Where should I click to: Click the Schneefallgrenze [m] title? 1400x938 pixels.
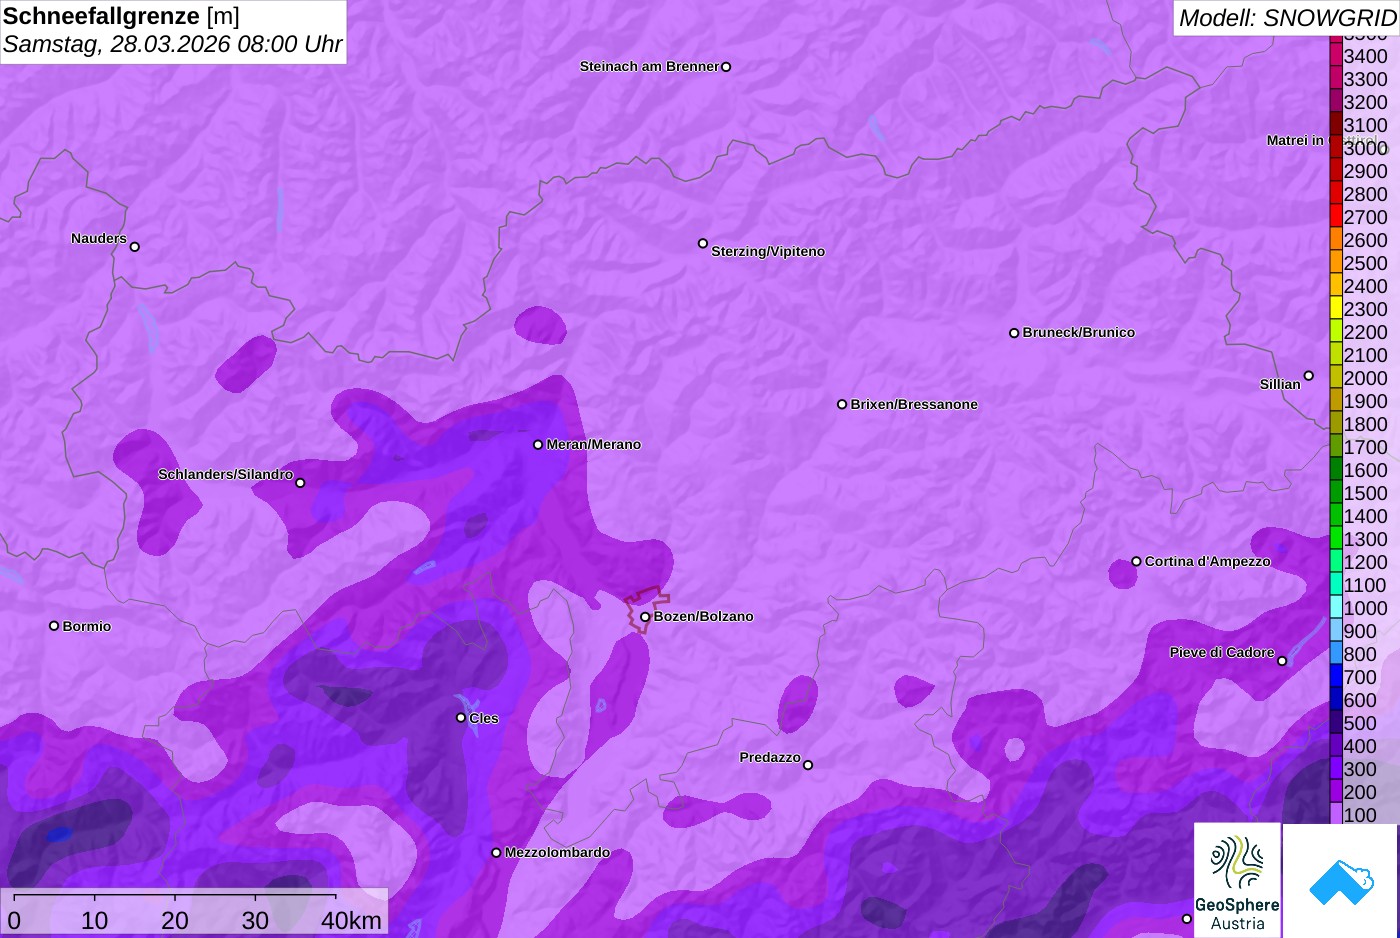(x=121, y=16)
